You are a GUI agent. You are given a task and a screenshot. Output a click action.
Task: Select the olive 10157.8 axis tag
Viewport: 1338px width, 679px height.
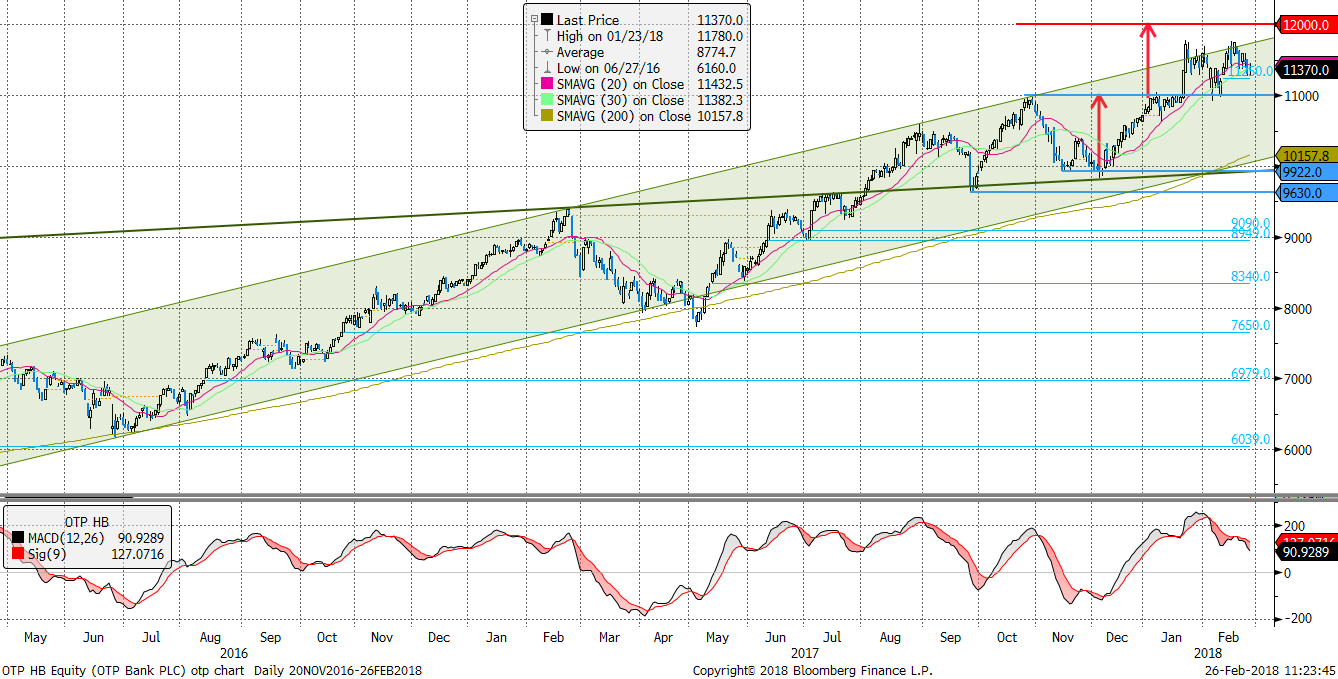pos(1307,156)
